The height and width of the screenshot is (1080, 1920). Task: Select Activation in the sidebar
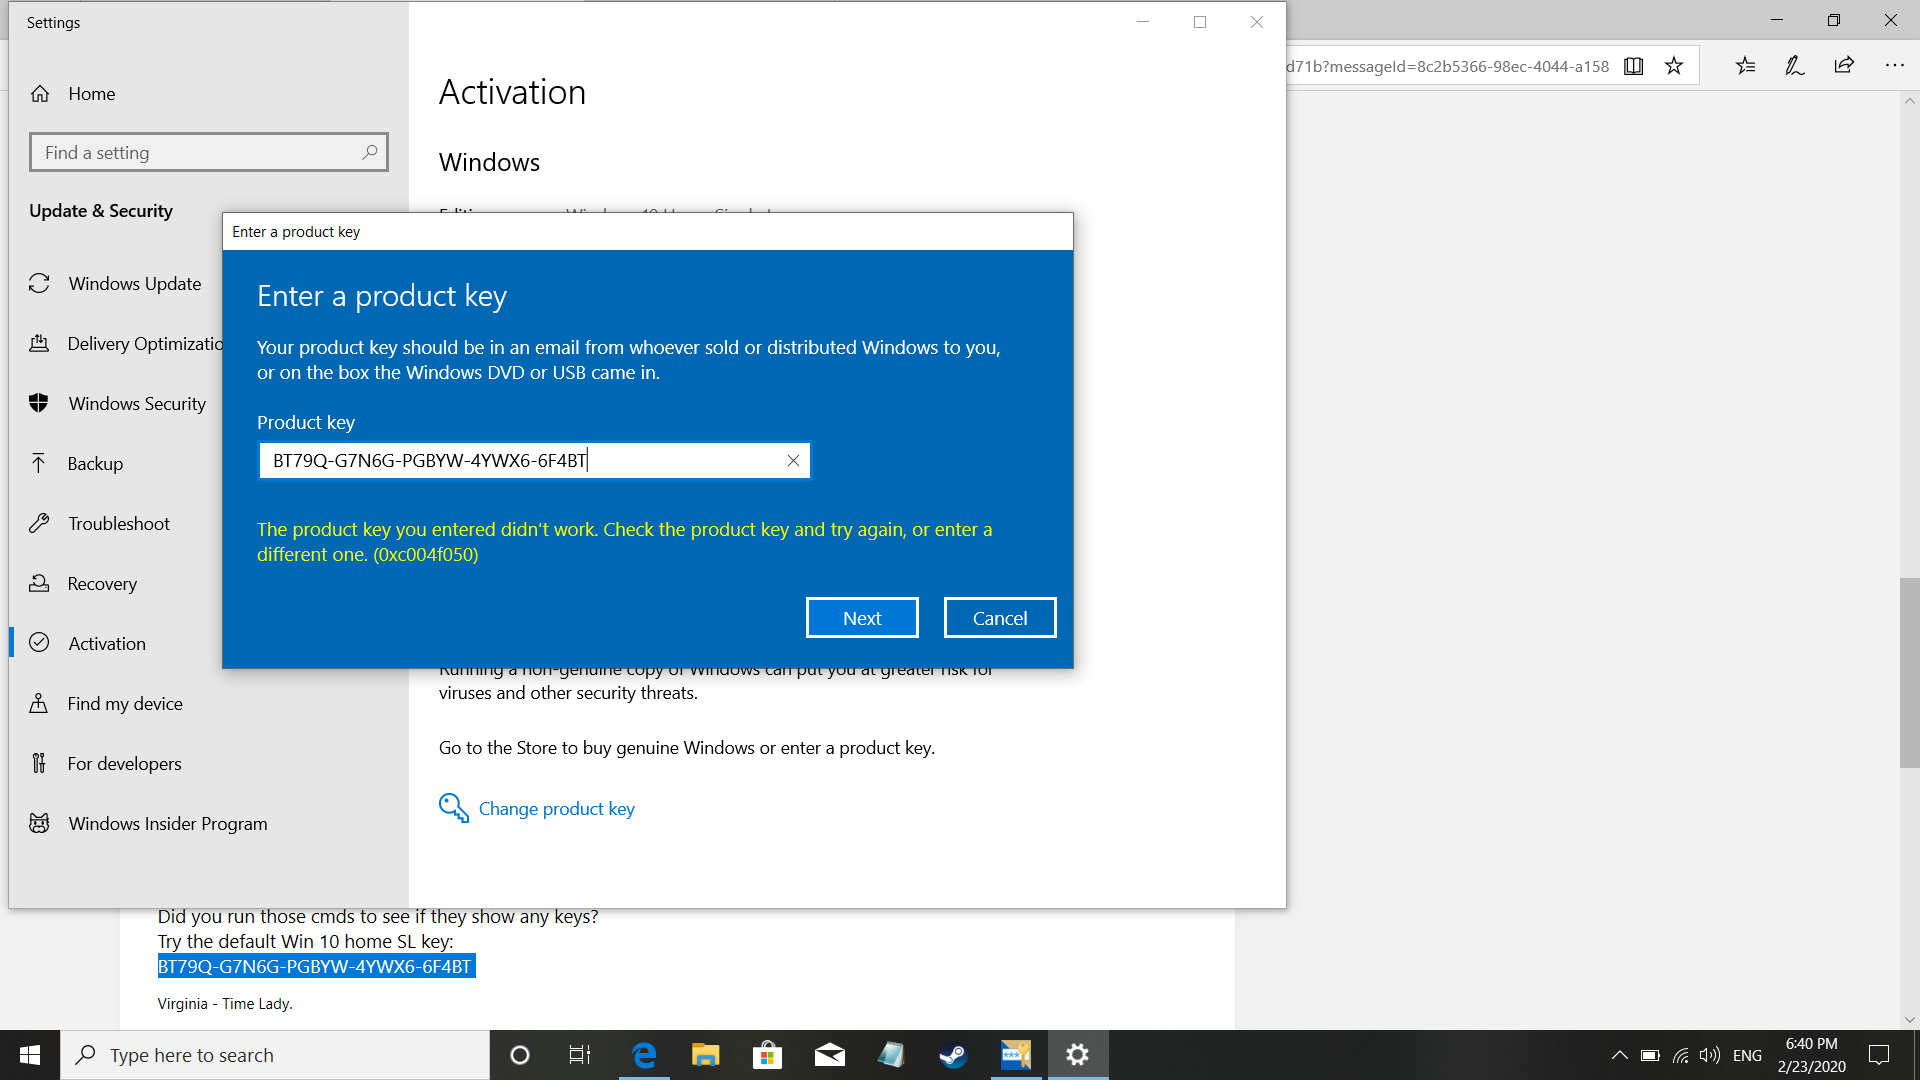pos(107,644)
